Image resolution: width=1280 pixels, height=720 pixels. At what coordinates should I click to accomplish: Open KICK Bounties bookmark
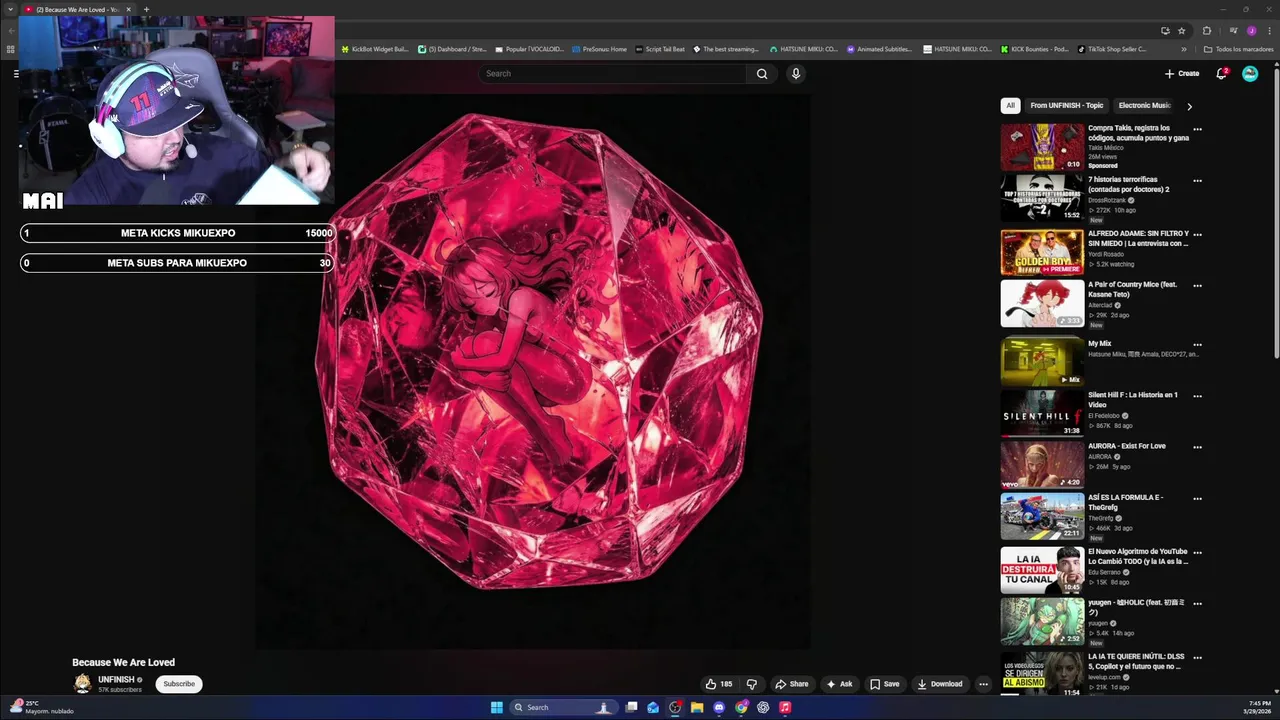pyautogui.click(x=1034, y=49)
